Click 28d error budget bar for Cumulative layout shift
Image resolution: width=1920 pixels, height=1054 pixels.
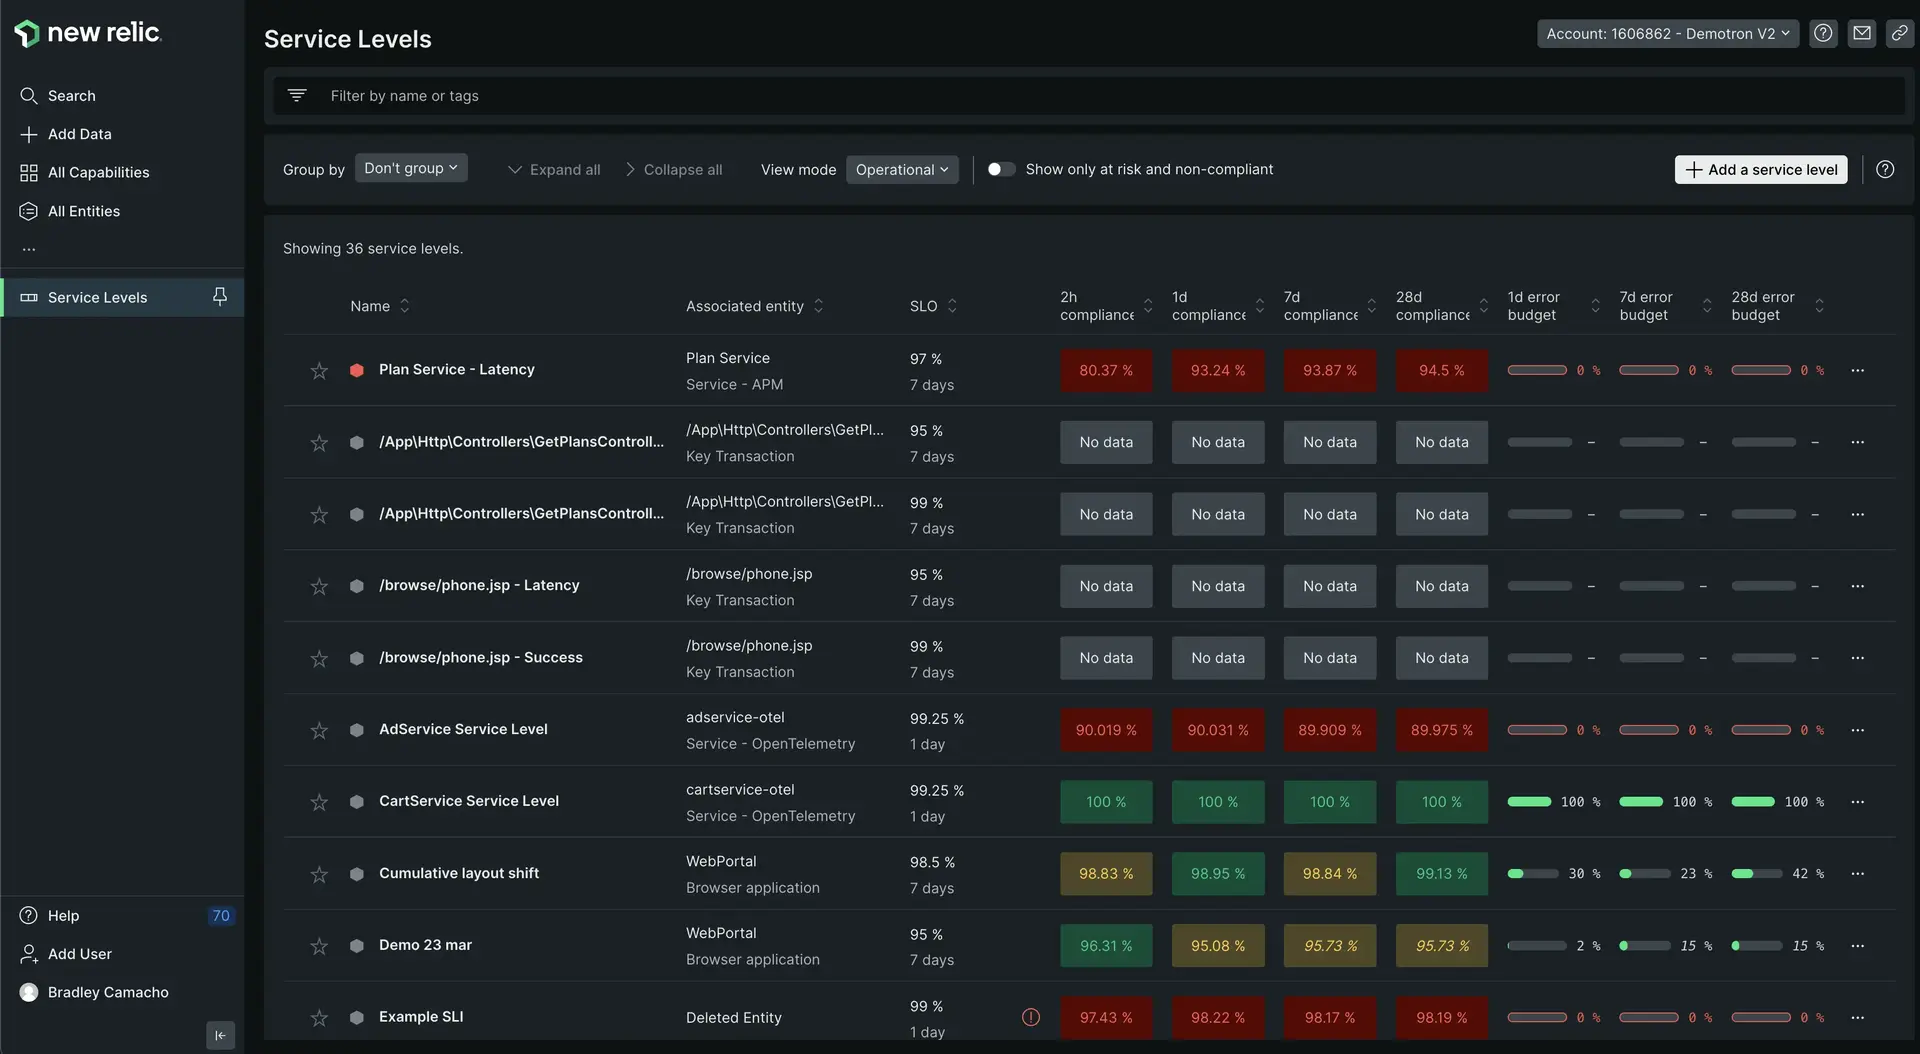(x=1756, y=874)
